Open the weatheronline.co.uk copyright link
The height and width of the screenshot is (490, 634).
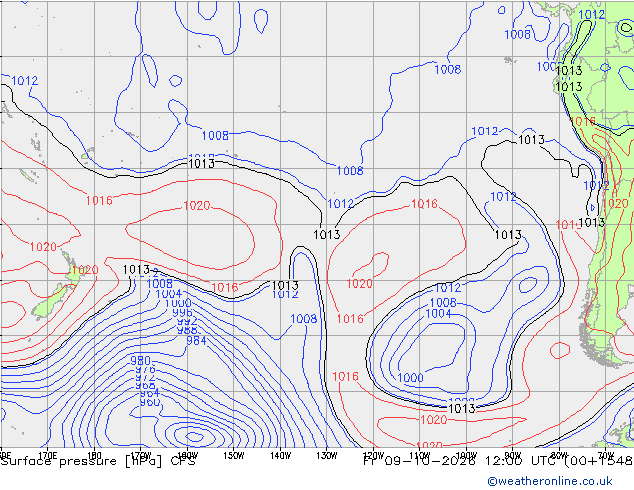tap(550, 481)
